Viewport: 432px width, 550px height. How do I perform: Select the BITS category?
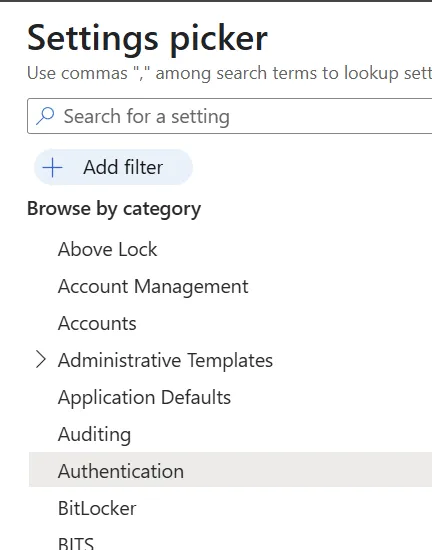[76, 543]
